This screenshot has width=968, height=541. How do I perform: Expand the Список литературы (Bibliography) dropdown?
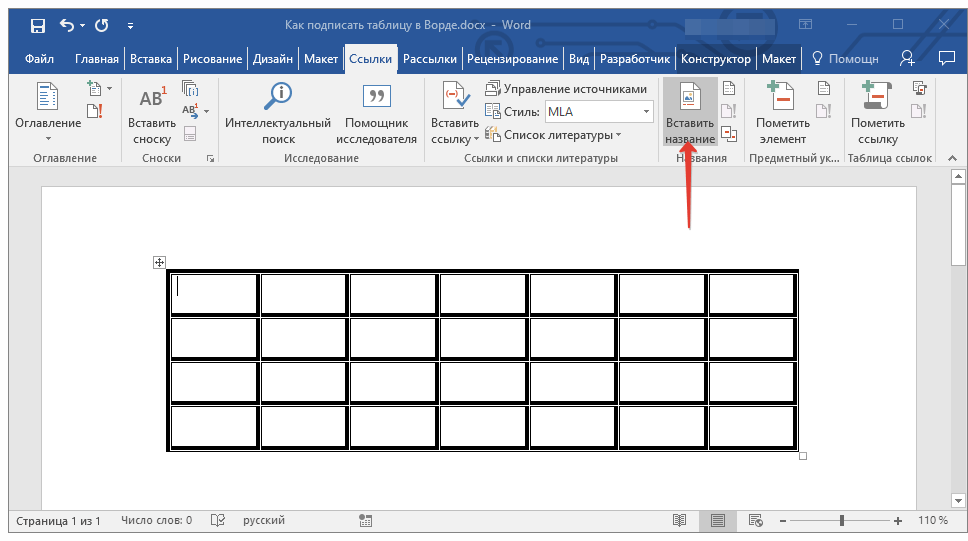[x=617, y=135]
